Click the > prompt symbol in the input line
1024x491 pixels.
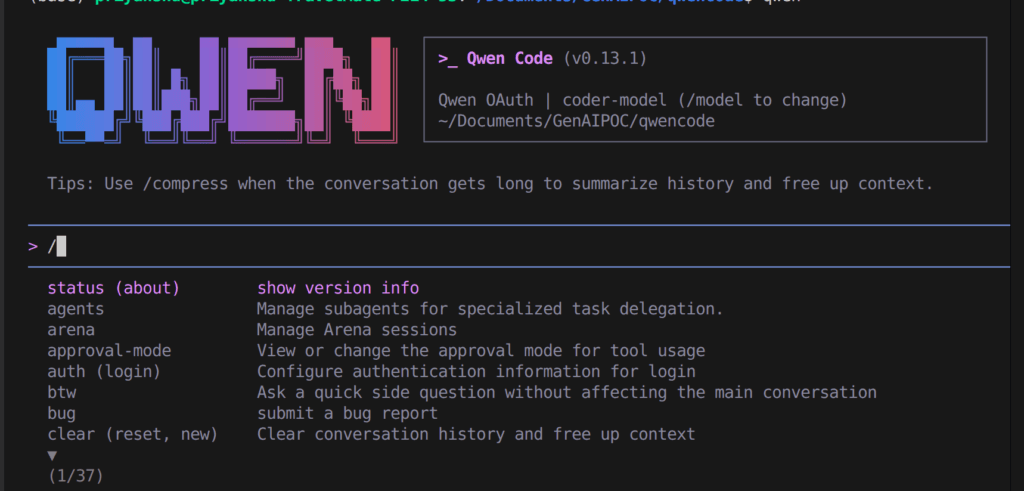(x=33, y=246)
